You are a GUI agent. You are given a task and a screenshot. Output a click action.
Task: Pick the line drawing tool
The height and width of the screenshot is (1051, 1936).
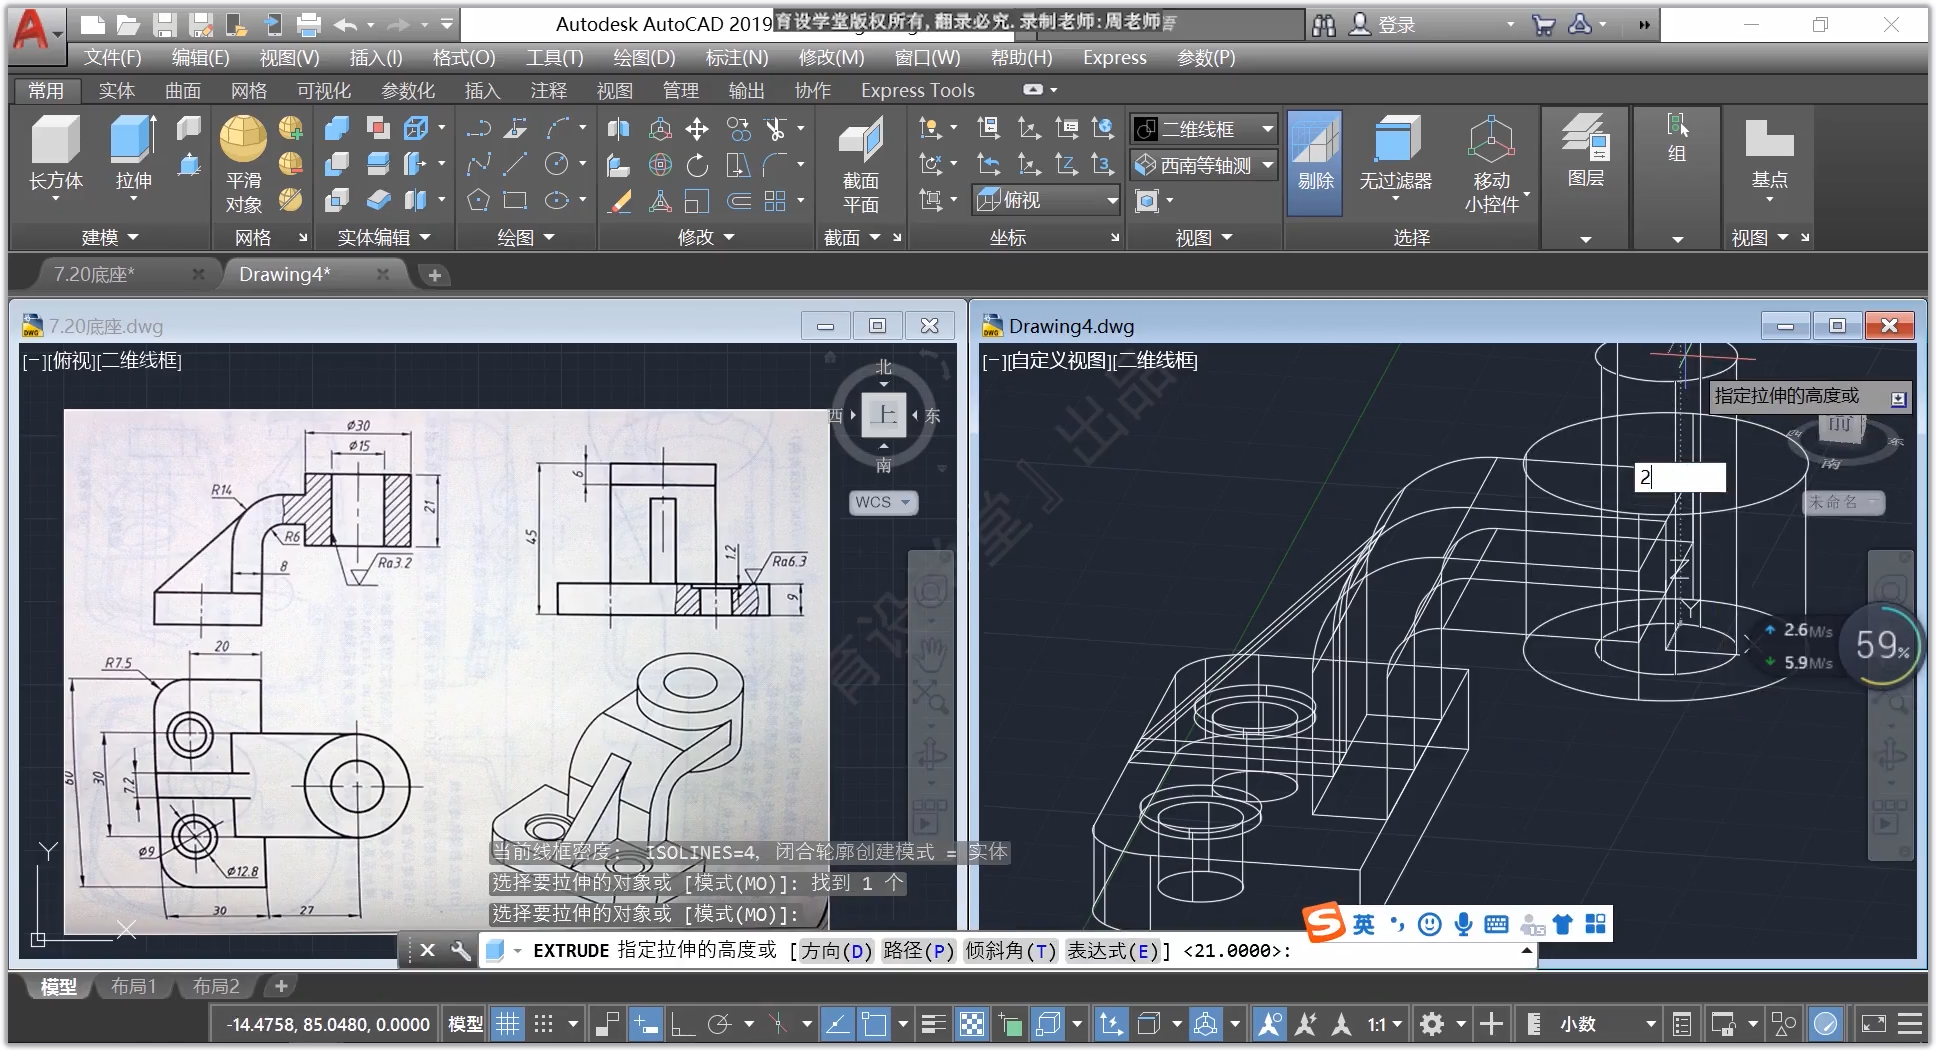pos(516,164)
